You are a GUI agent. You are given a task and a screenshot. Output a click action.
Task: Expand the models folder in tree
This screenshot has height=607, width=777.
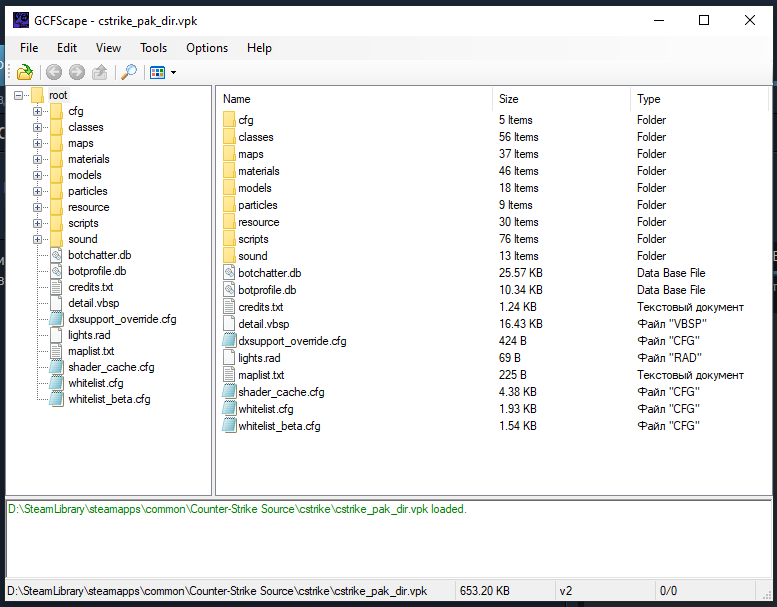coord(37,175)
